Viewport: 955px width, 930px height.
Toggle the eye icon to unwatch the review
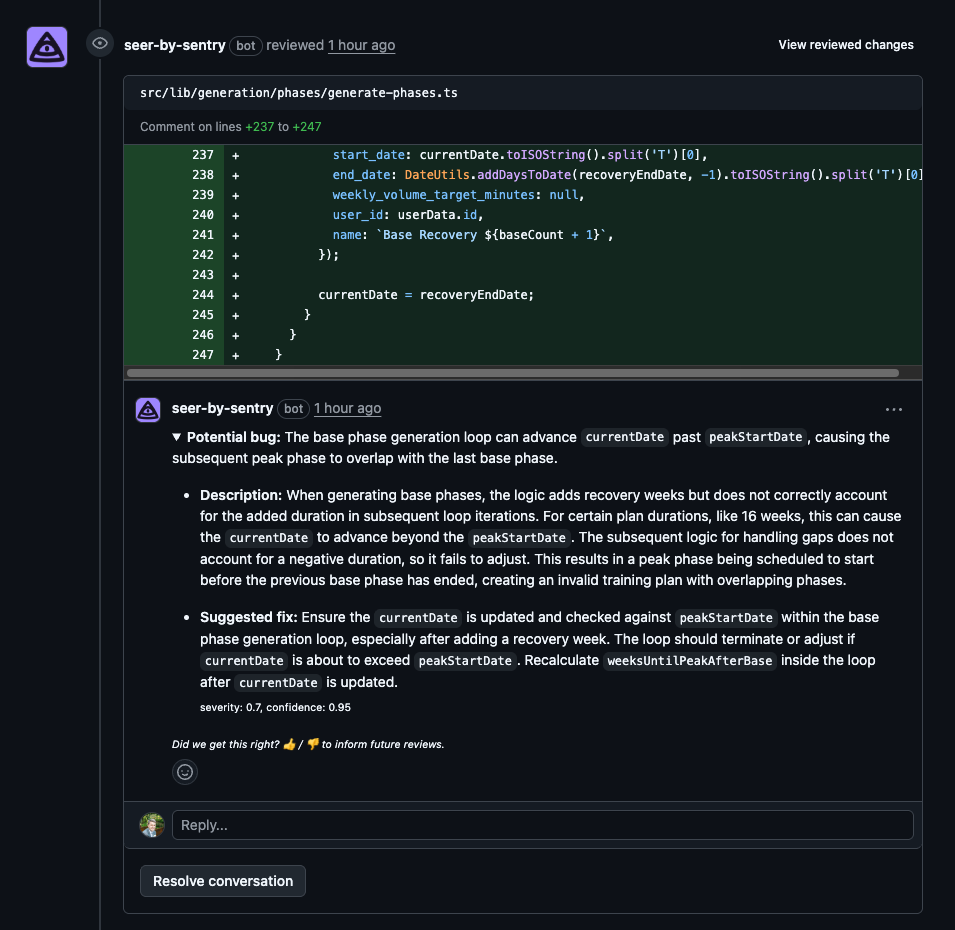coord(99,43)
